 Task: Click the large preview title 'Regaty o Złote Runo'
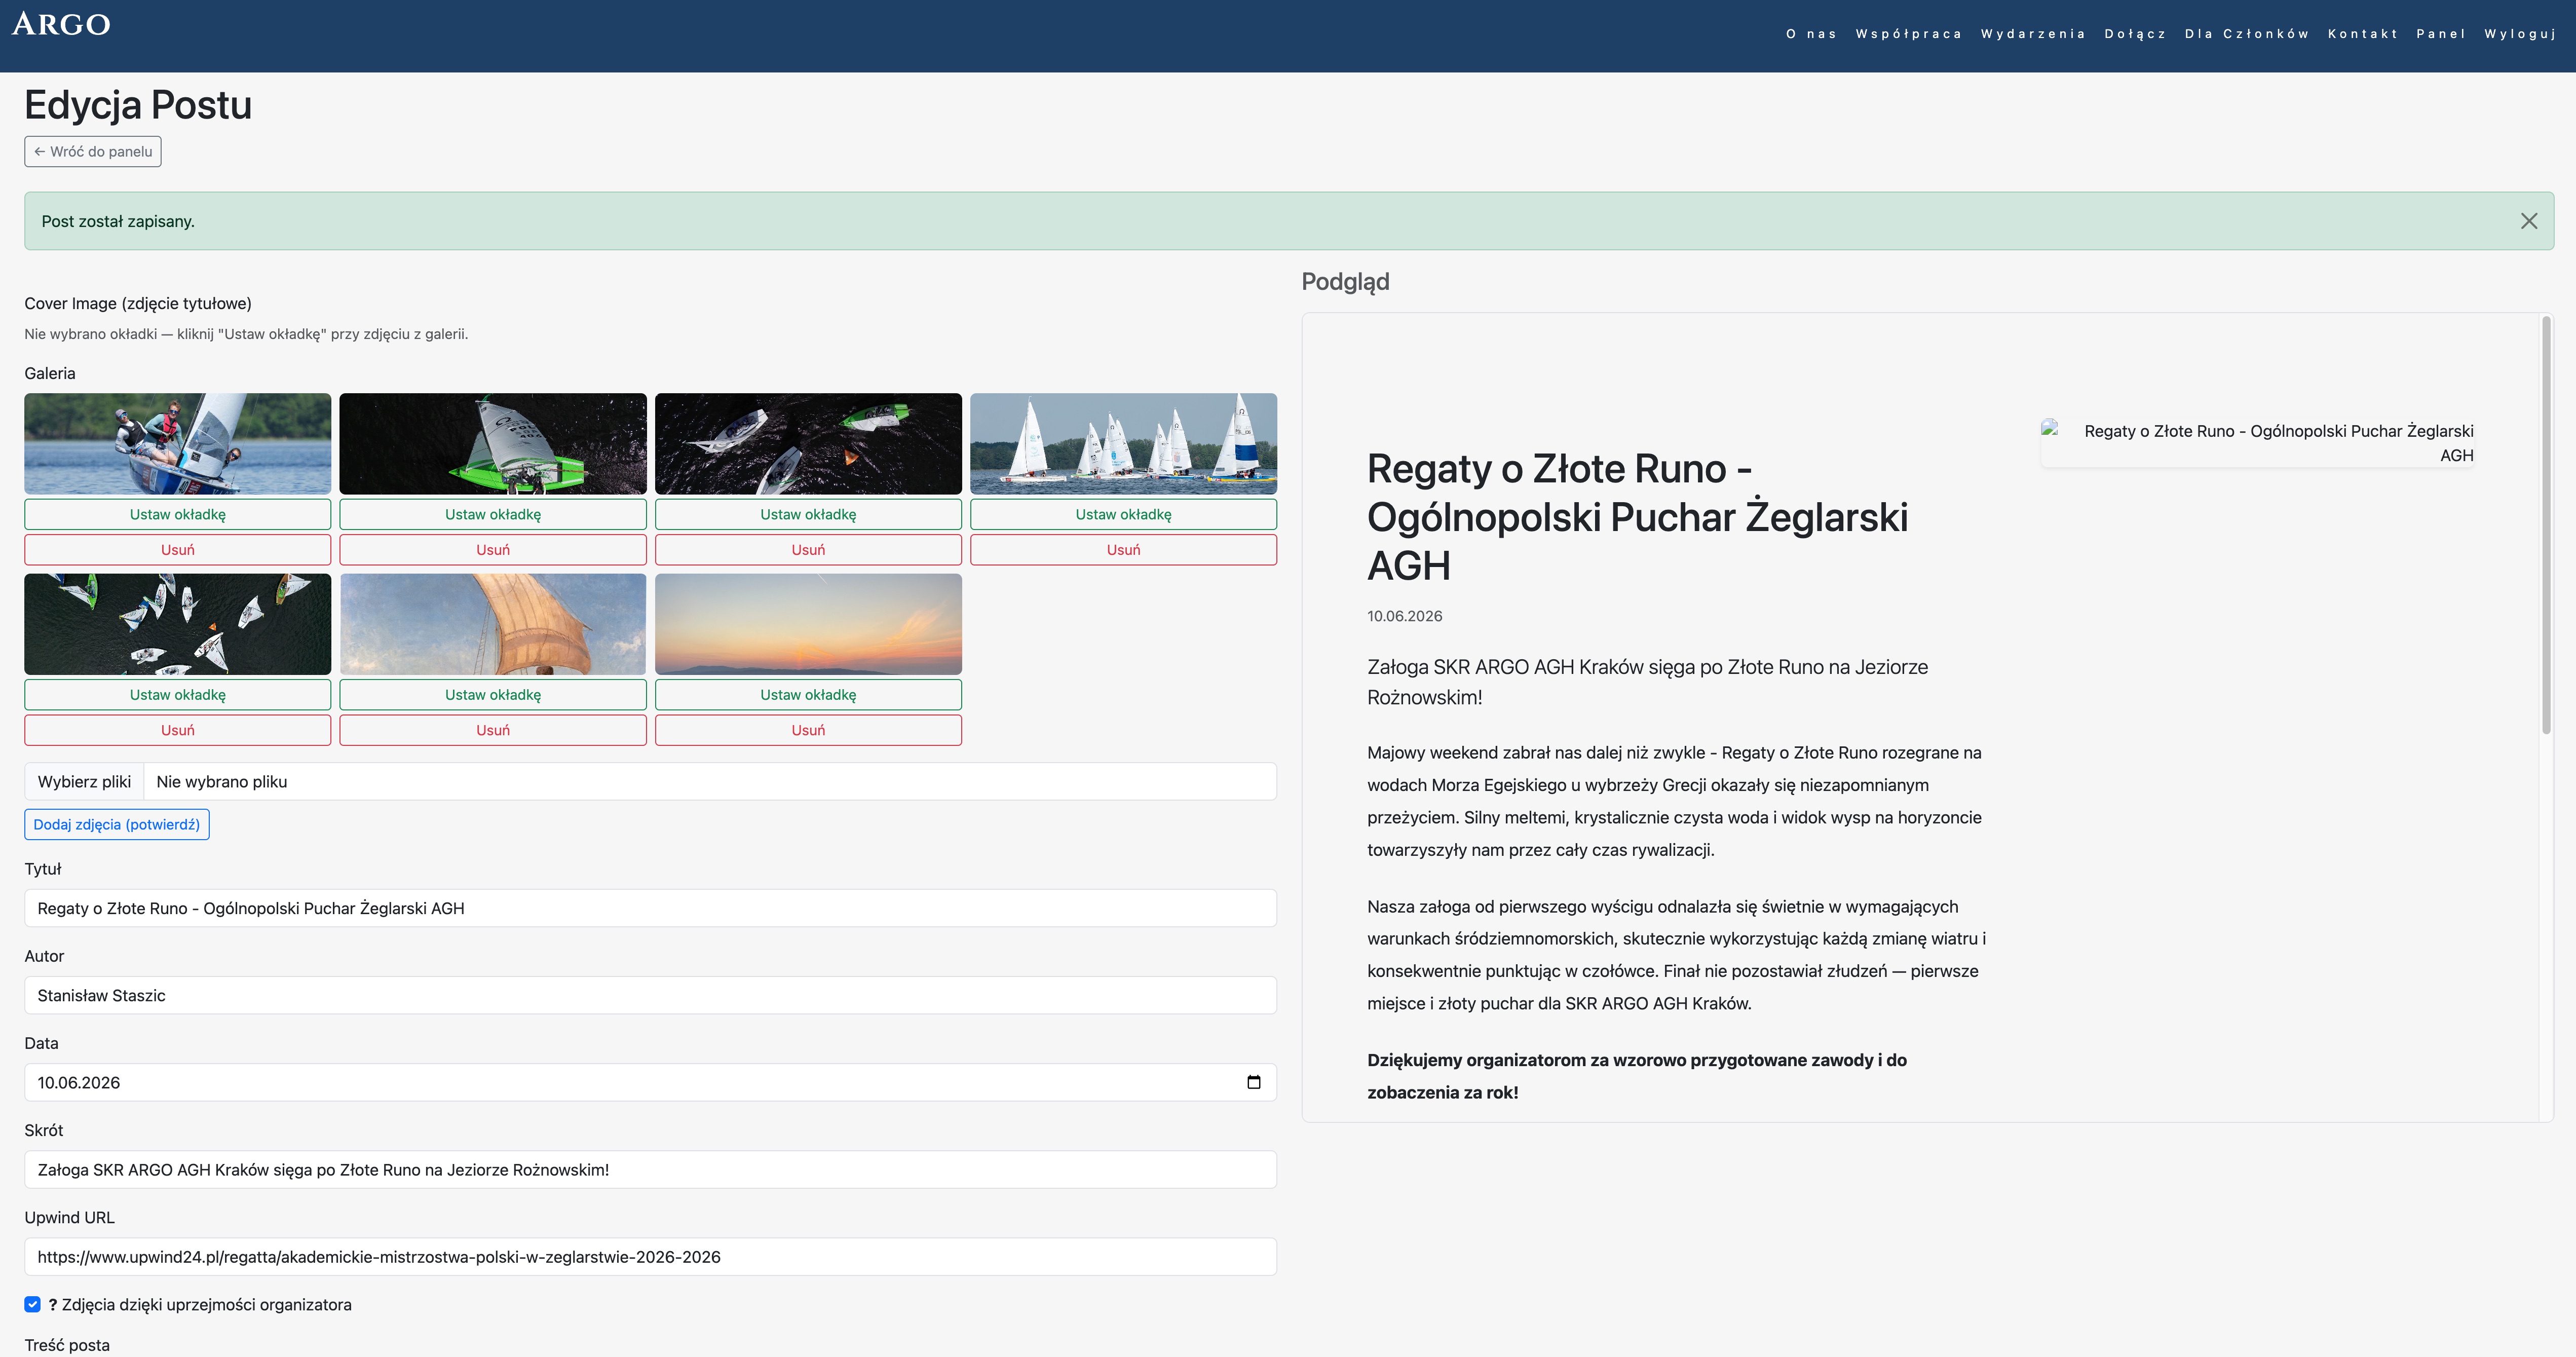pyautogui.click(x=1637, y=517)
